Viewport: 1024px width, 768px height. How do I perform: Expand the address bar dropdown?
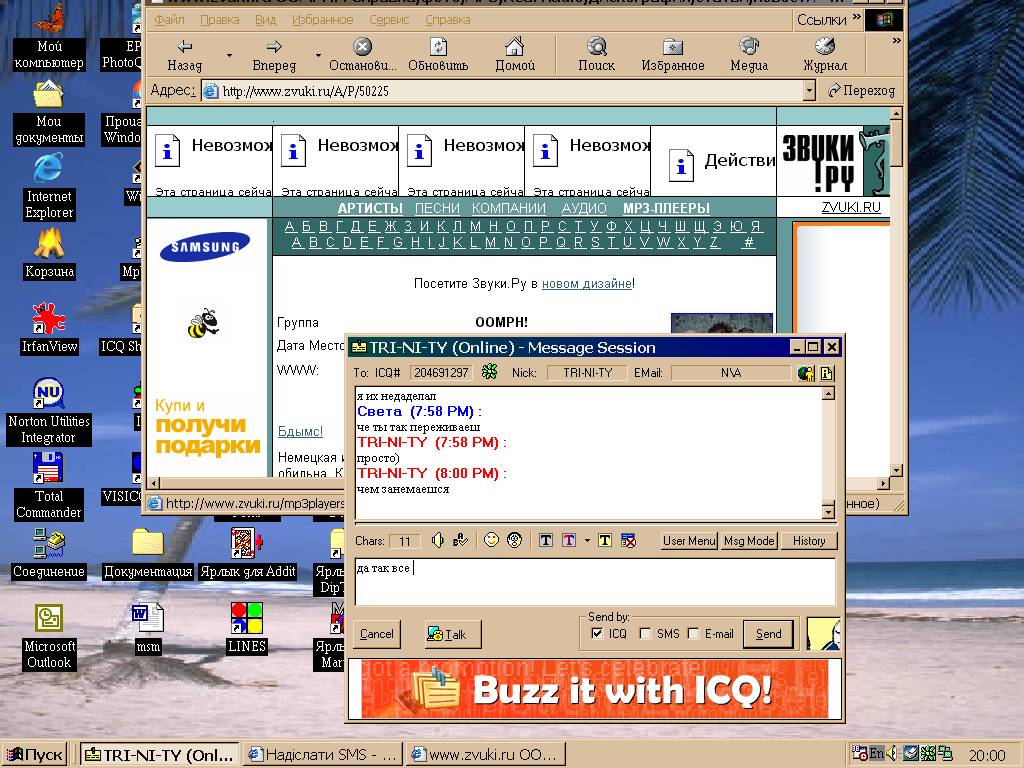pyautogui.click(x=809, y=91)
